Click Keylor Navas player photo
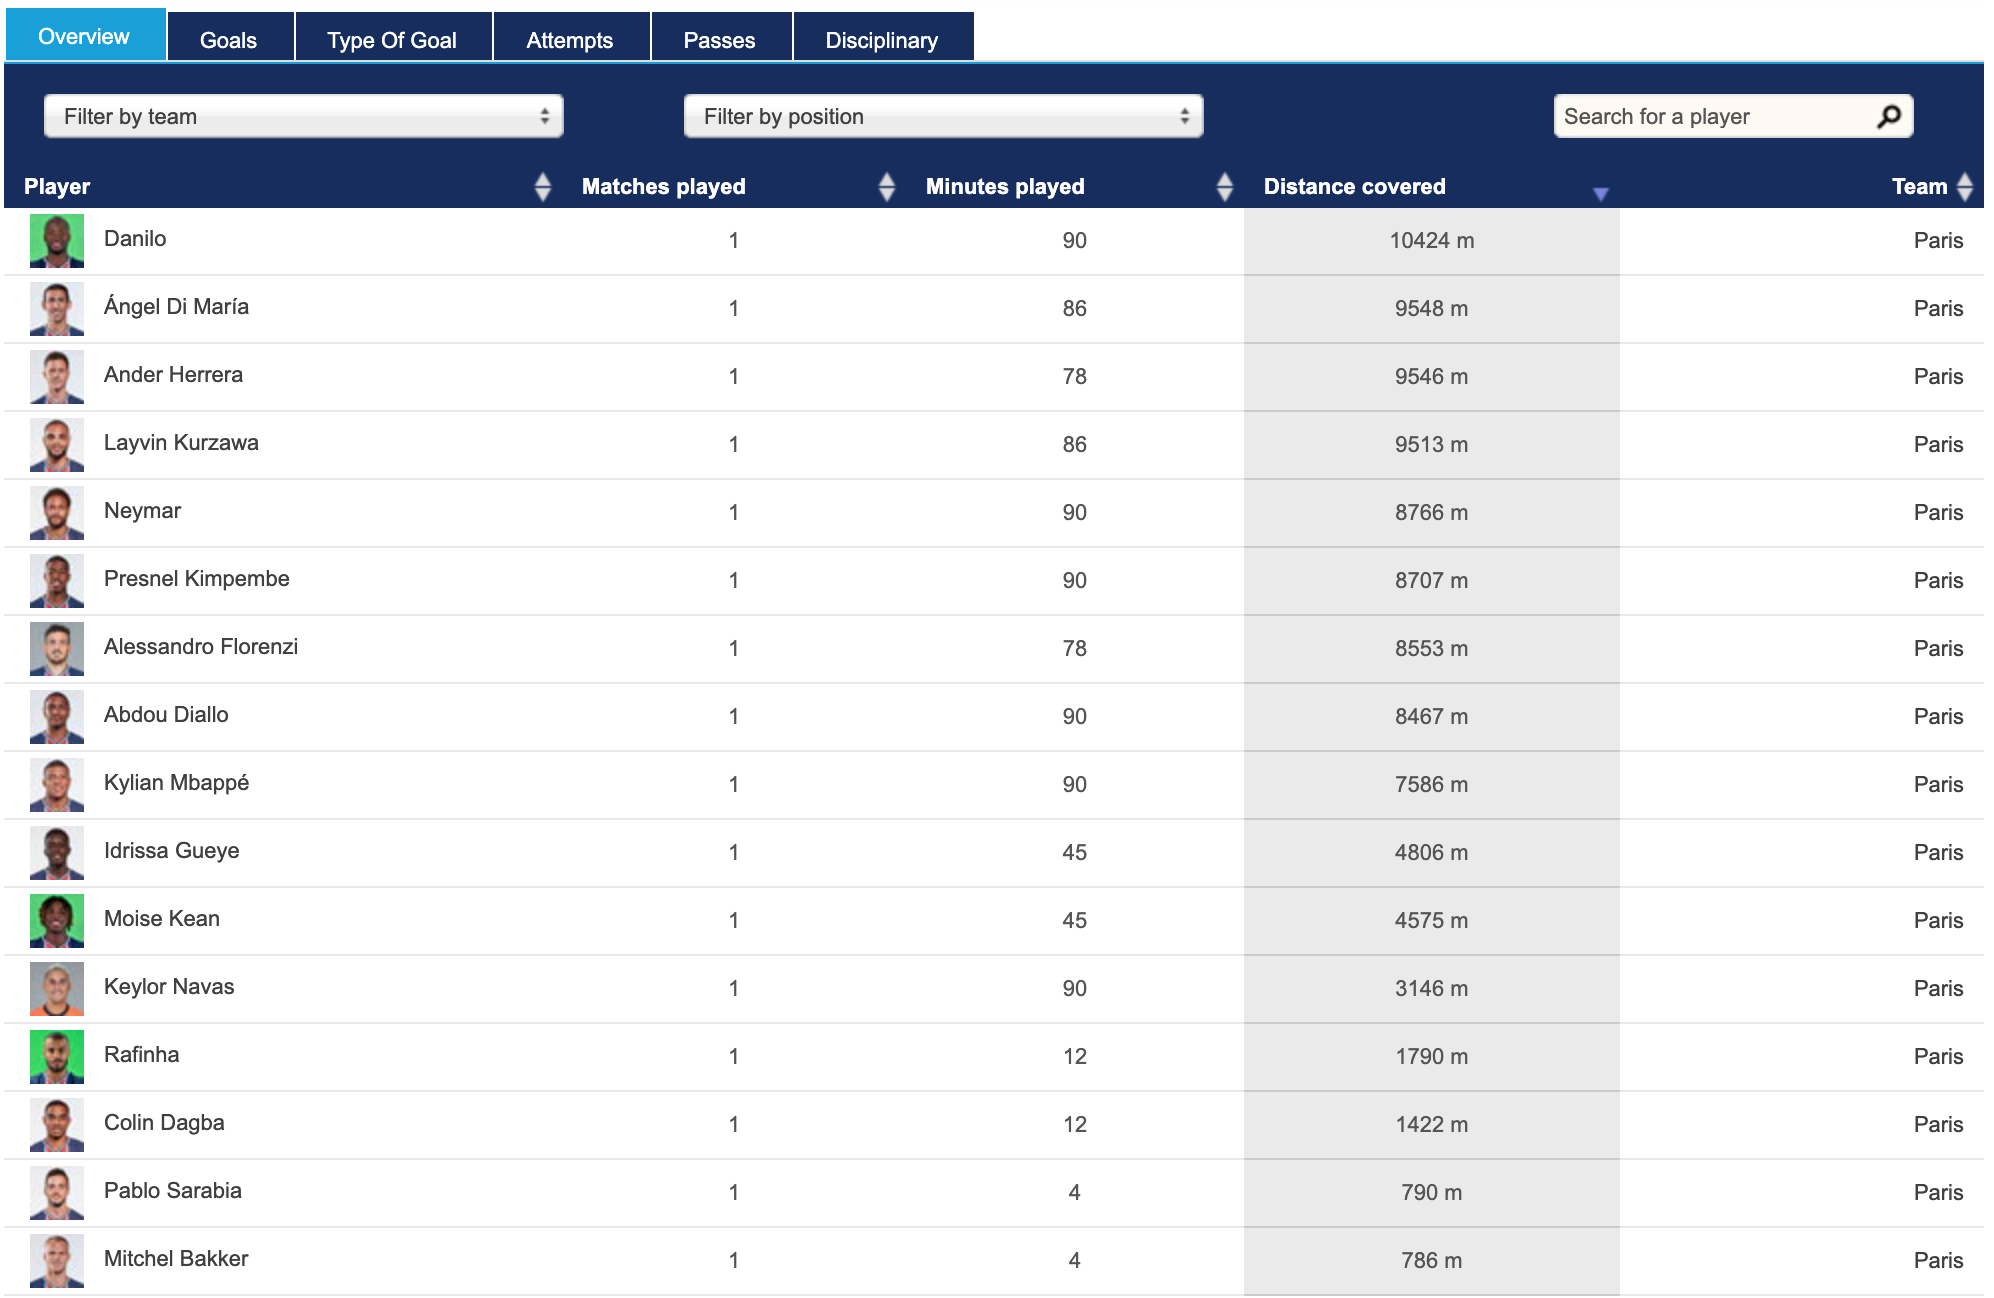The height and width of the screenshot is (1298, 1994). (57, 988)
